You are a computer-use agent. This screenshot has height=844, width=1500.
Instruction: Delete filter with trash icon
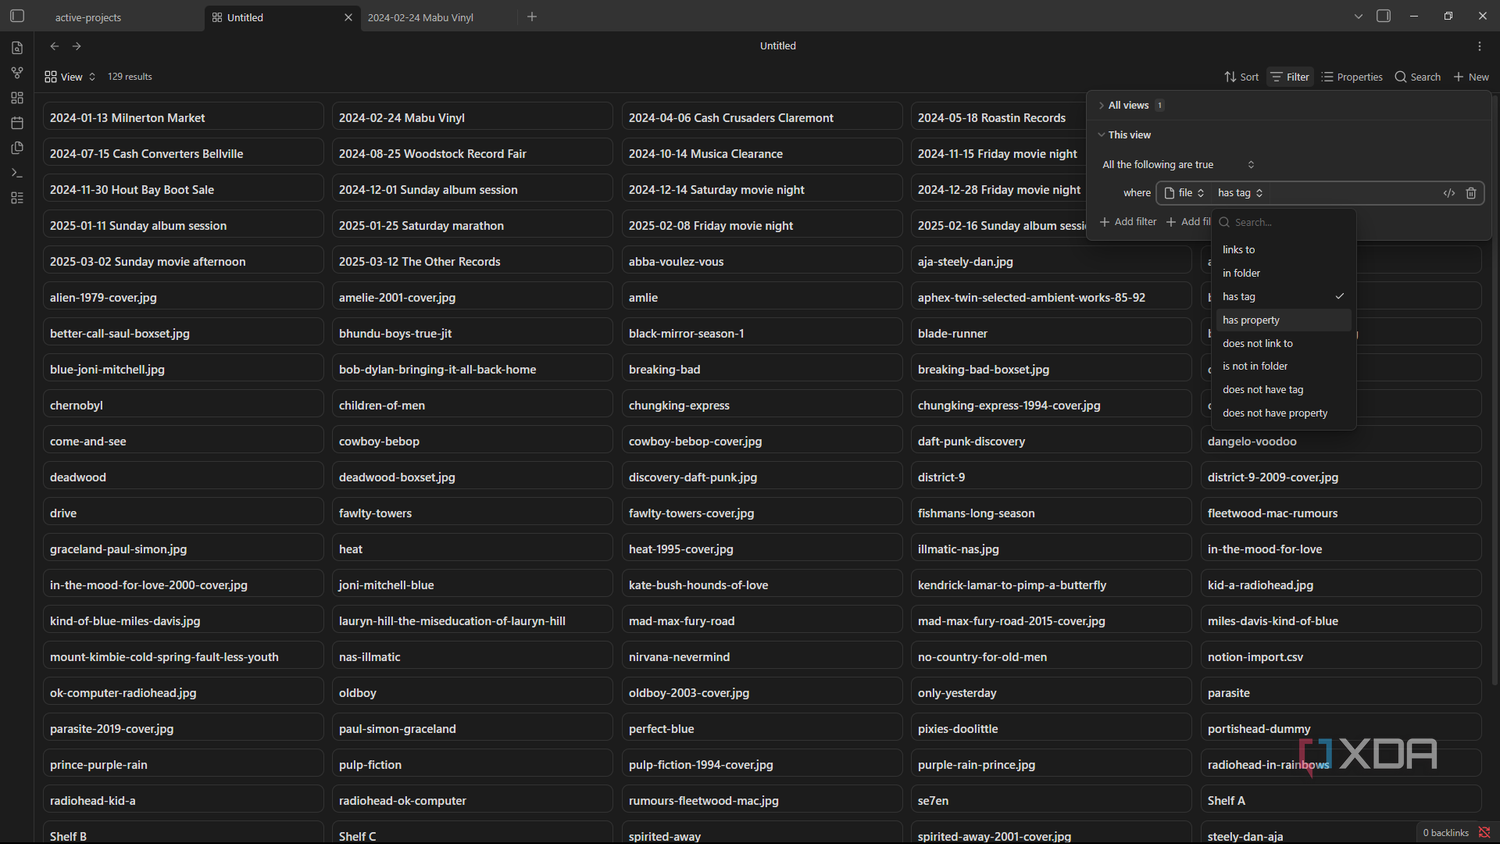pyautogui.click(x=1471, y=193)
